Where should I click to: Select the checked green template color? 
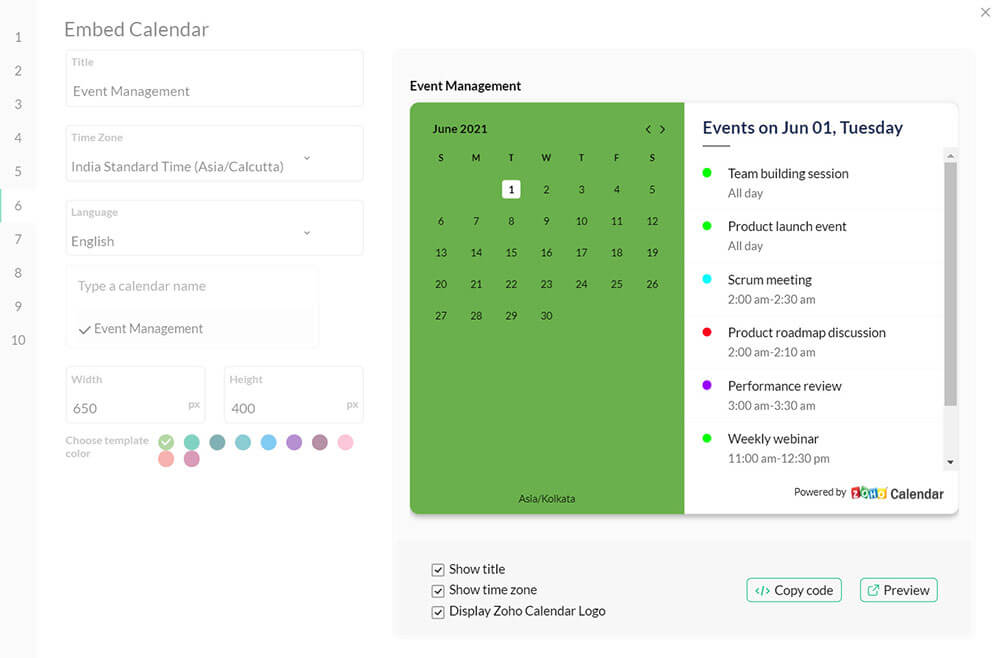[x=166, y=442]
